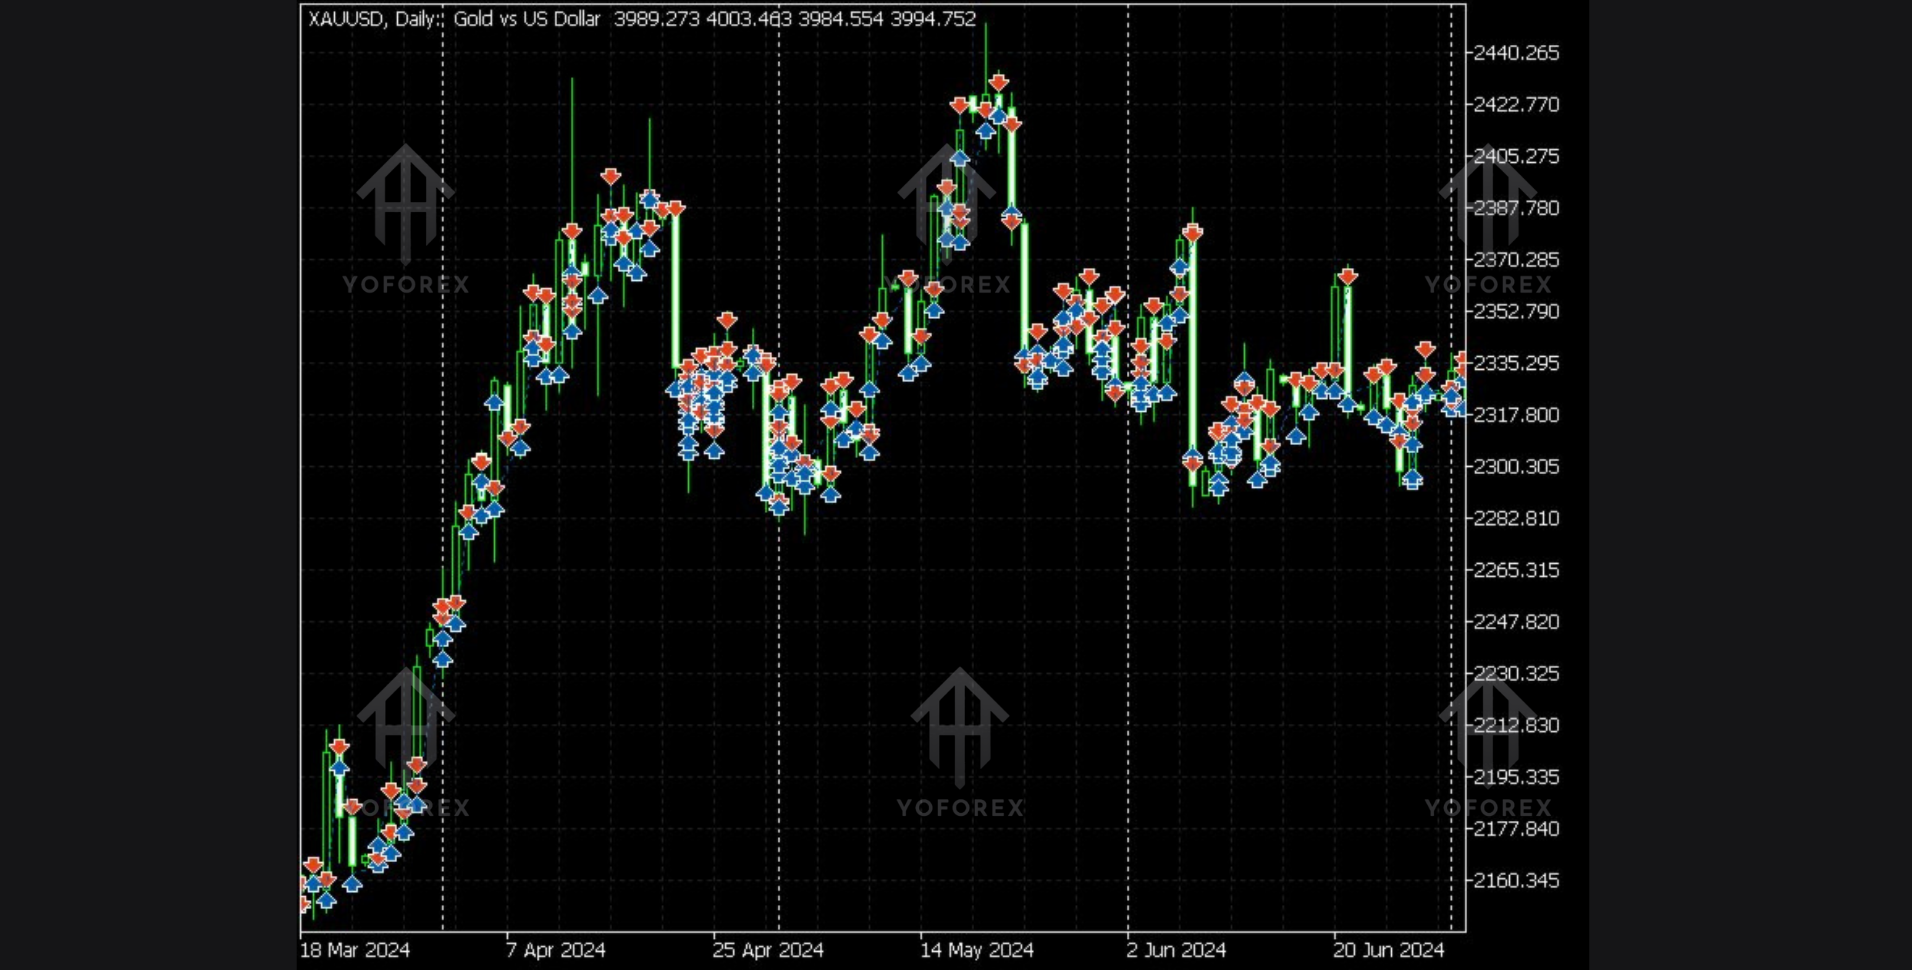This screenshot has height=970, width=1912.
Task: Select the 14 May 2024 axis label
Action: coord(977,950)
